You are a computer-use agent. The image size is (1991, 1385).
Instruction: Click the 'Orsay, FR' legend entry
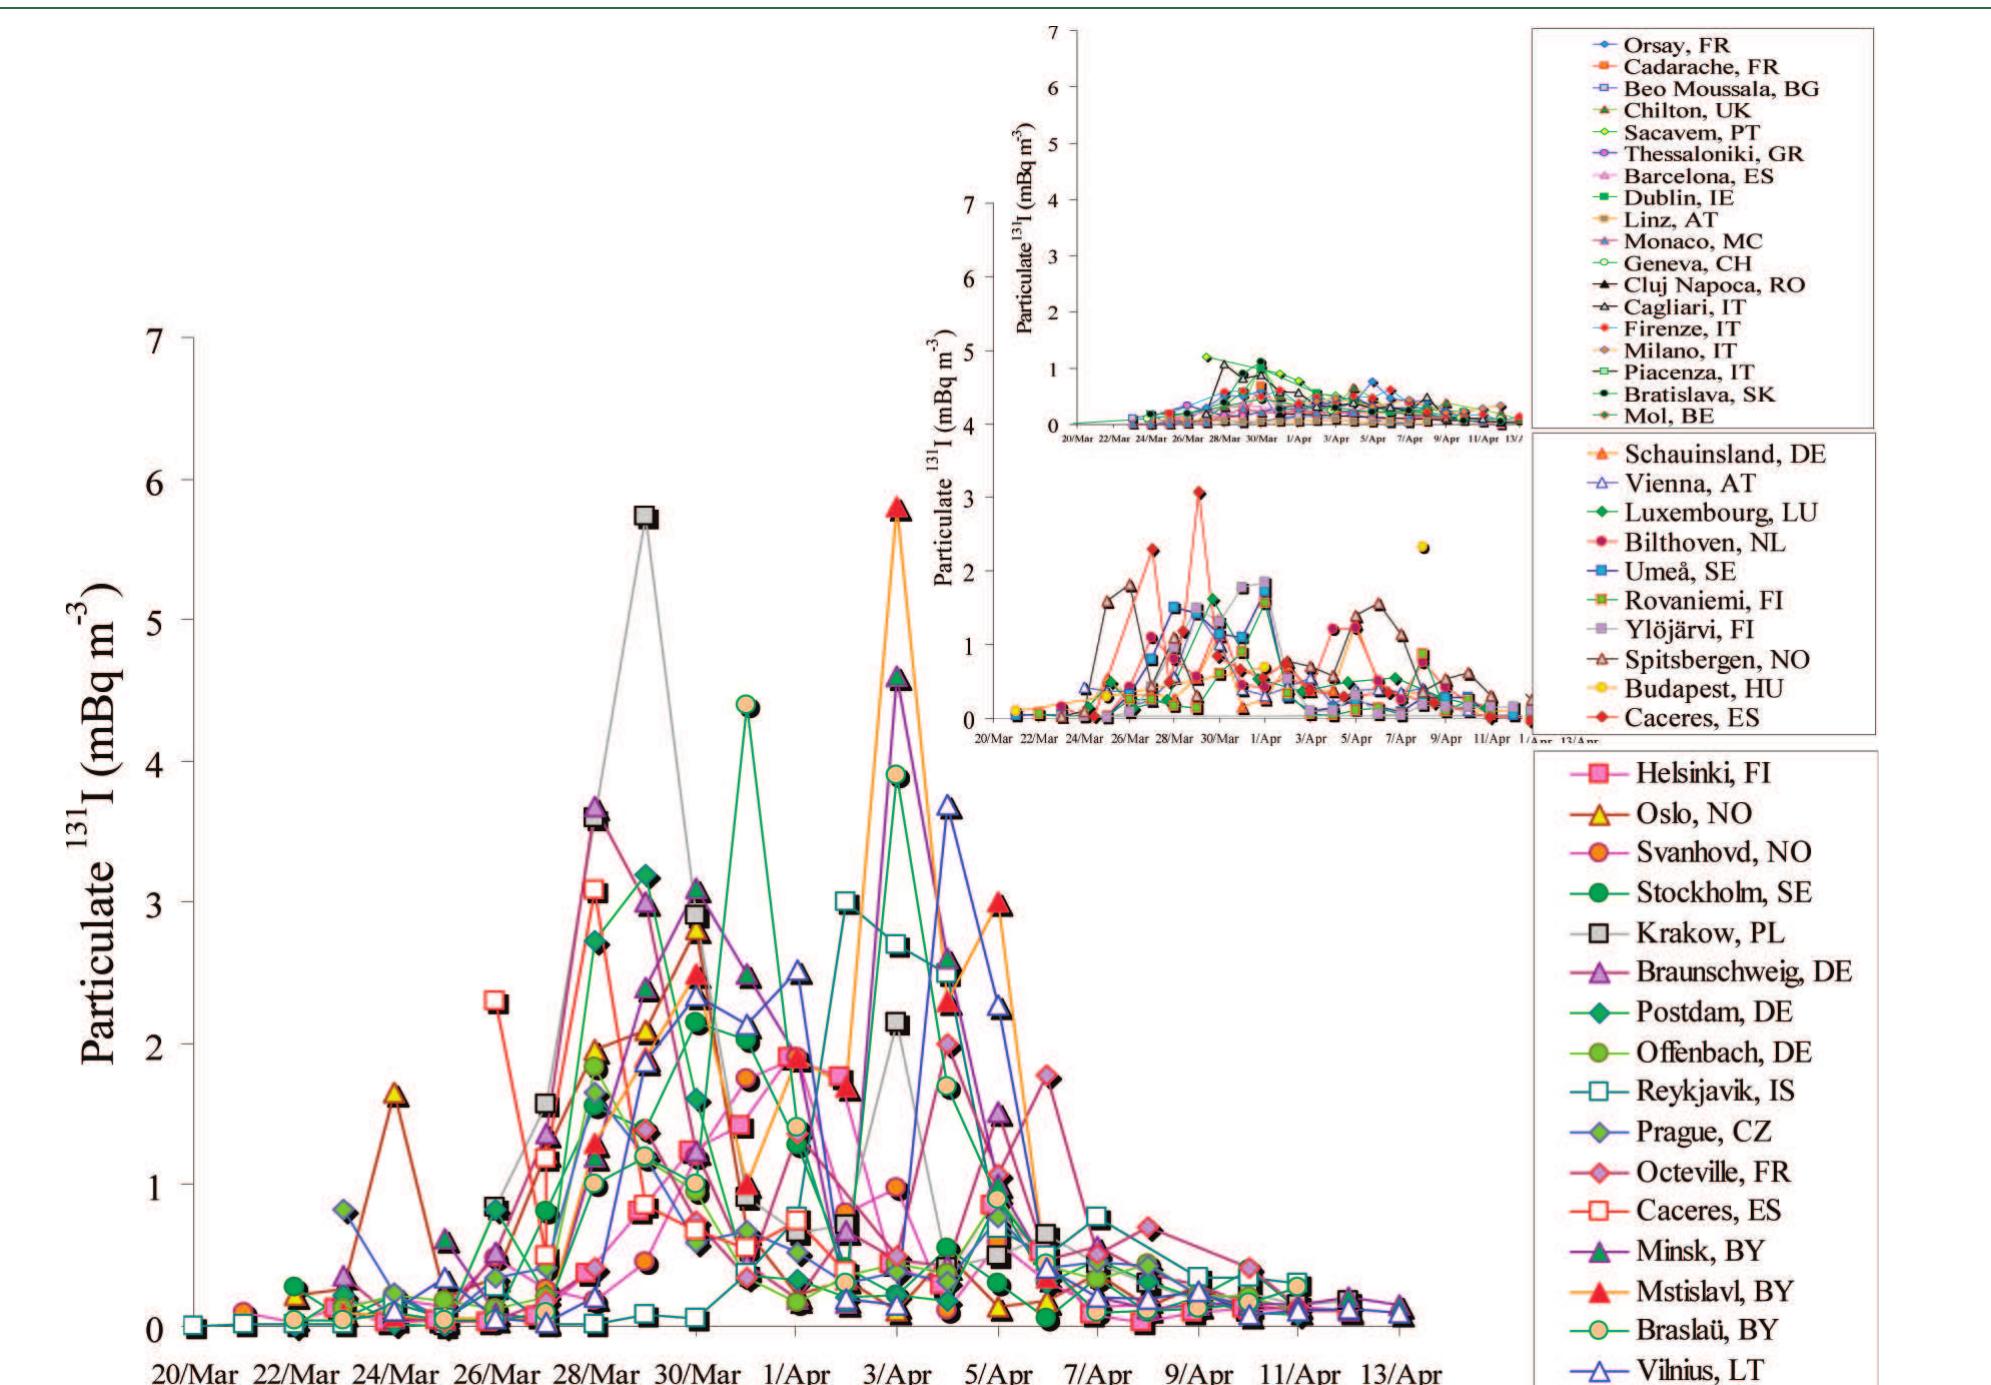coord(1660,45)
